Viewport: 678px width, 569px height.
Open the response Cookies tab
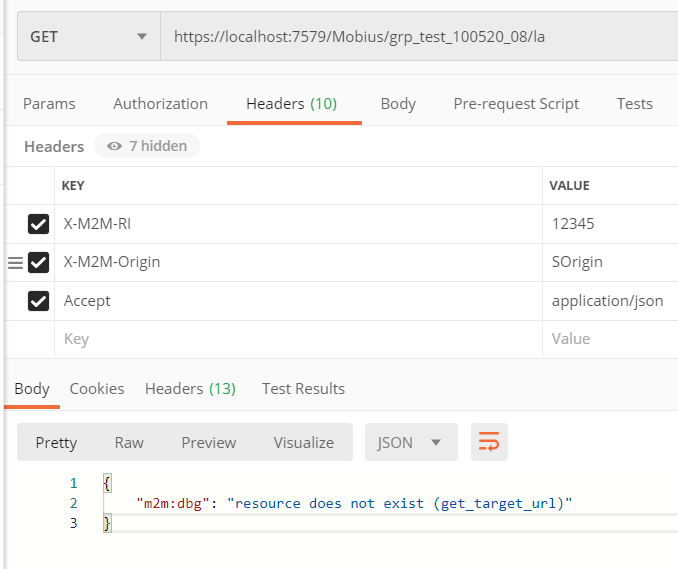pyautogui.click(x=97, y=389)
